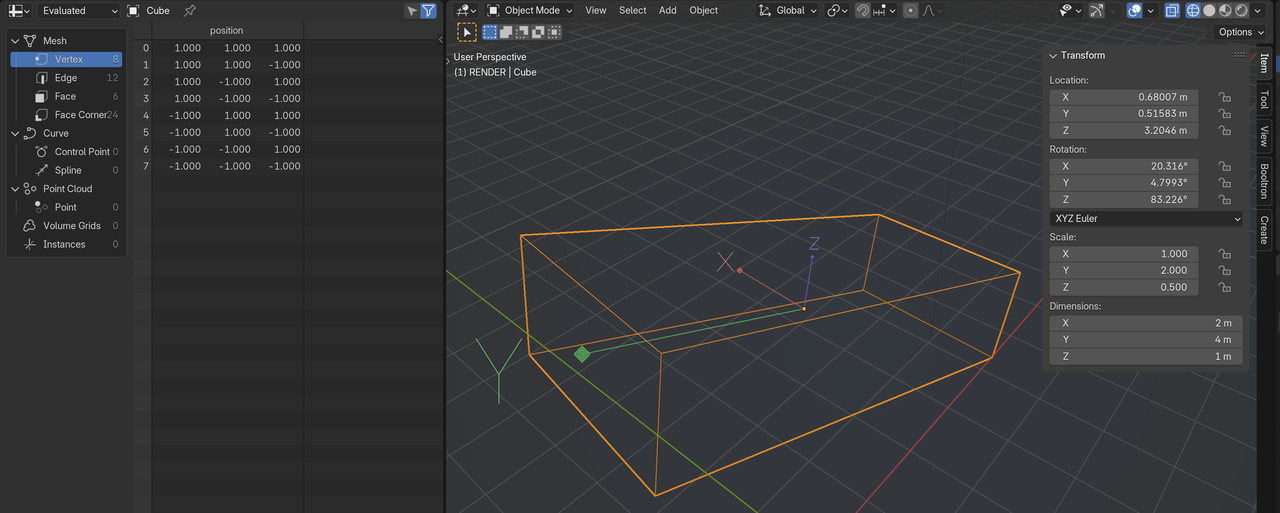Enable proportional editing icon
Image resolution: width=1280 pixels, height=513 pixels.
point(910,11)
